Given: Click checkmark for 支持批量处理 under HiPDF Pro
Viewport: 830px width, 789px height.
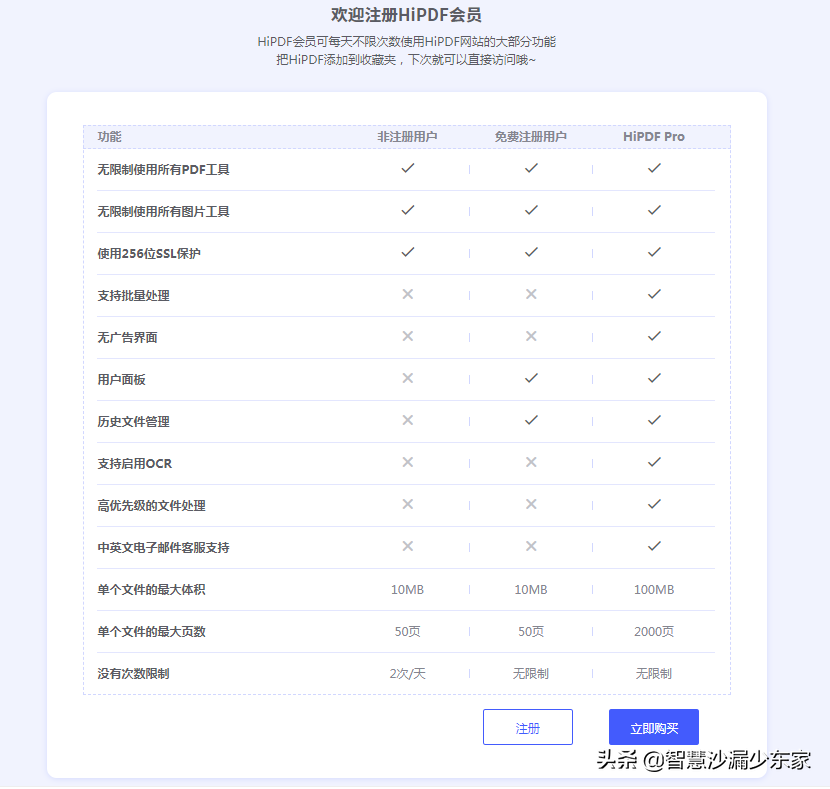Looking at the screenshot, I should click(654, 294).
